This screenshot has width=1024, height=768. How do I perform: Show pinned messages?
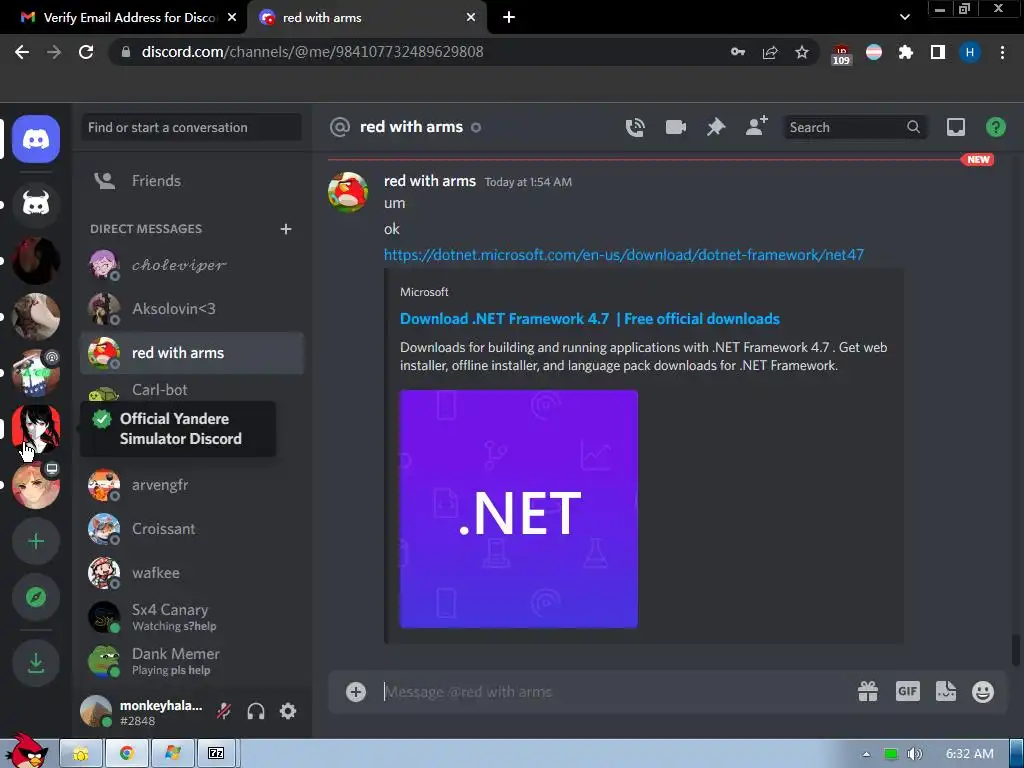(x=716, y=127)
